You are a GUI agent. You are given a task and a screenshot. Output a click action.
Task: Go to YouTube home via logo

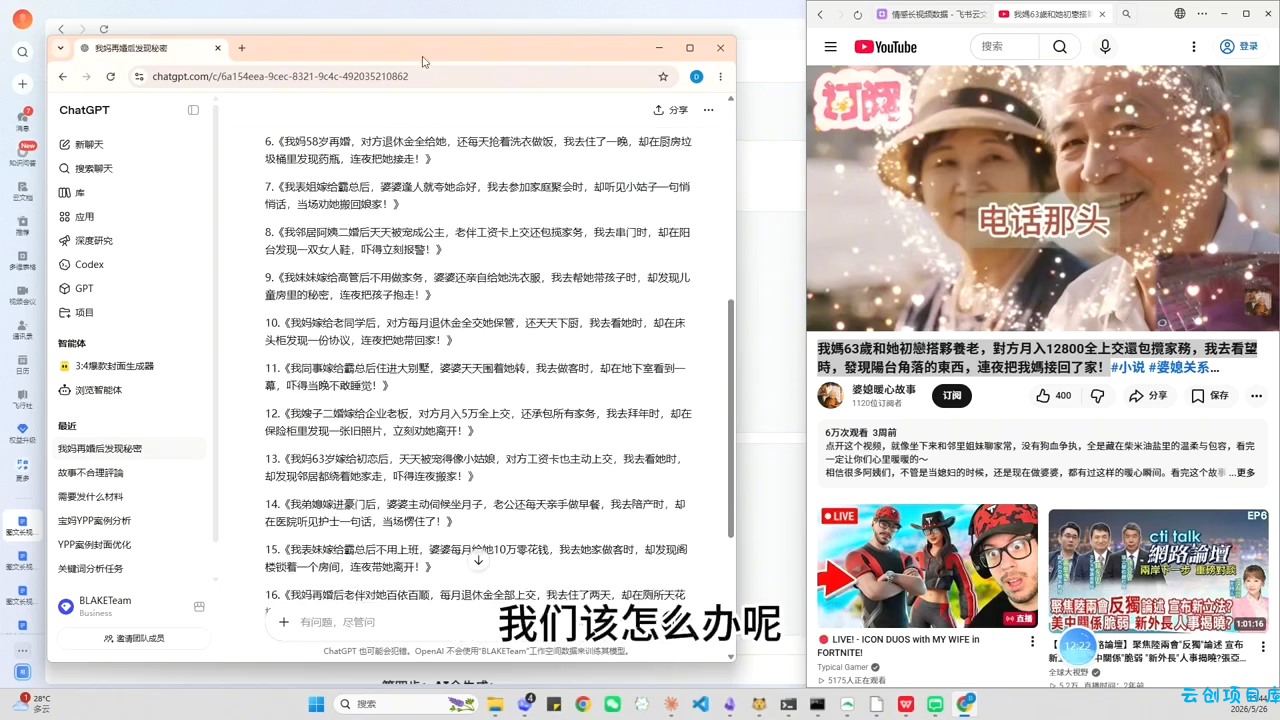(x=886, y=47)
